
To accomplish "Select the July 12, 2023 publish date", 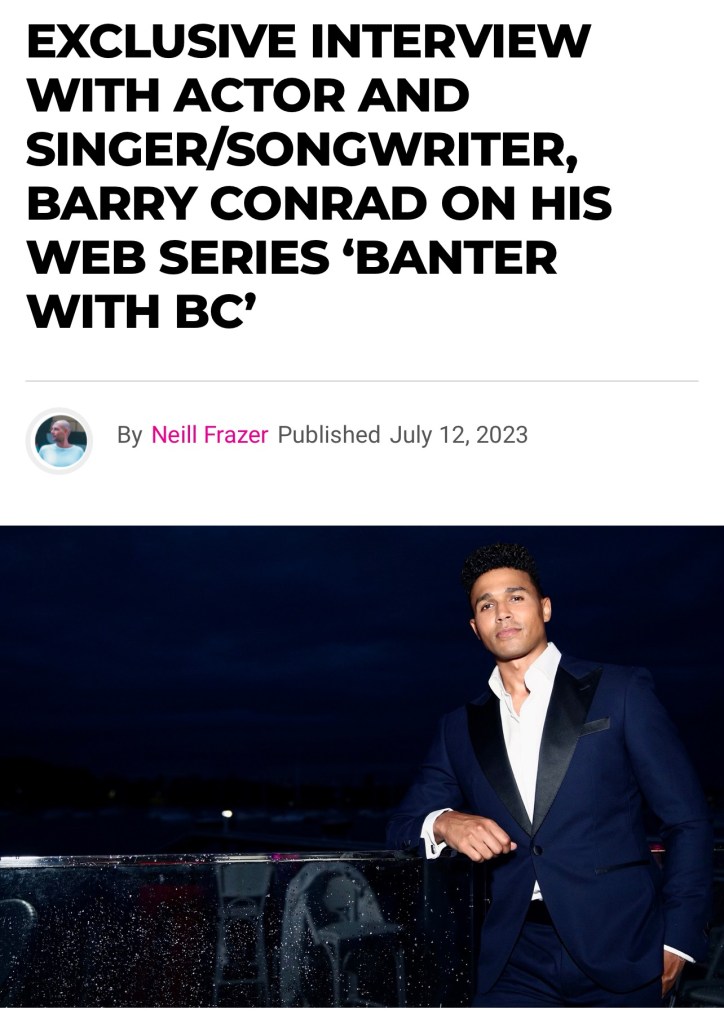I will click(459, 435).
